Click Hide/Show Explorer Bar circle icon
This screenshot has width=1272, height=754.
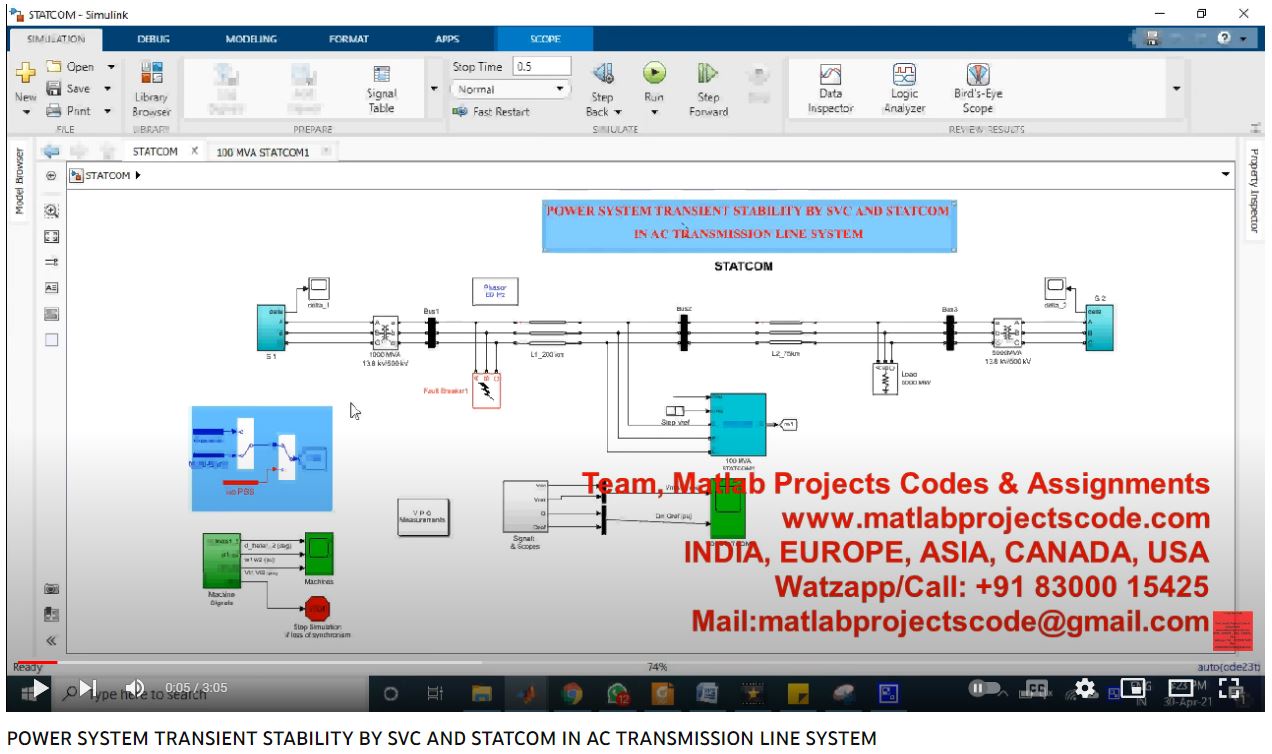coord(51,175)
